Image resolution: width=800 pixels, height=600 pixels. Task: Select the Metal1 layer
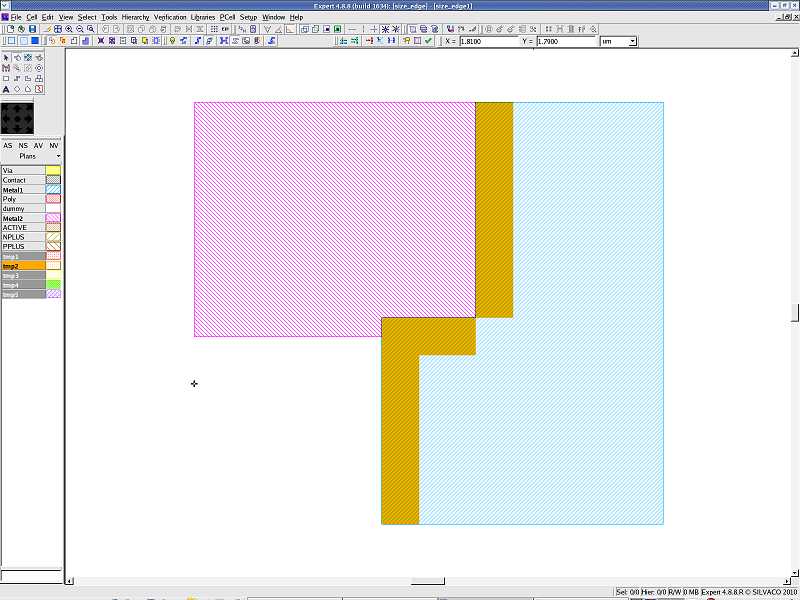pyautogui.click(x=22, y=189)
